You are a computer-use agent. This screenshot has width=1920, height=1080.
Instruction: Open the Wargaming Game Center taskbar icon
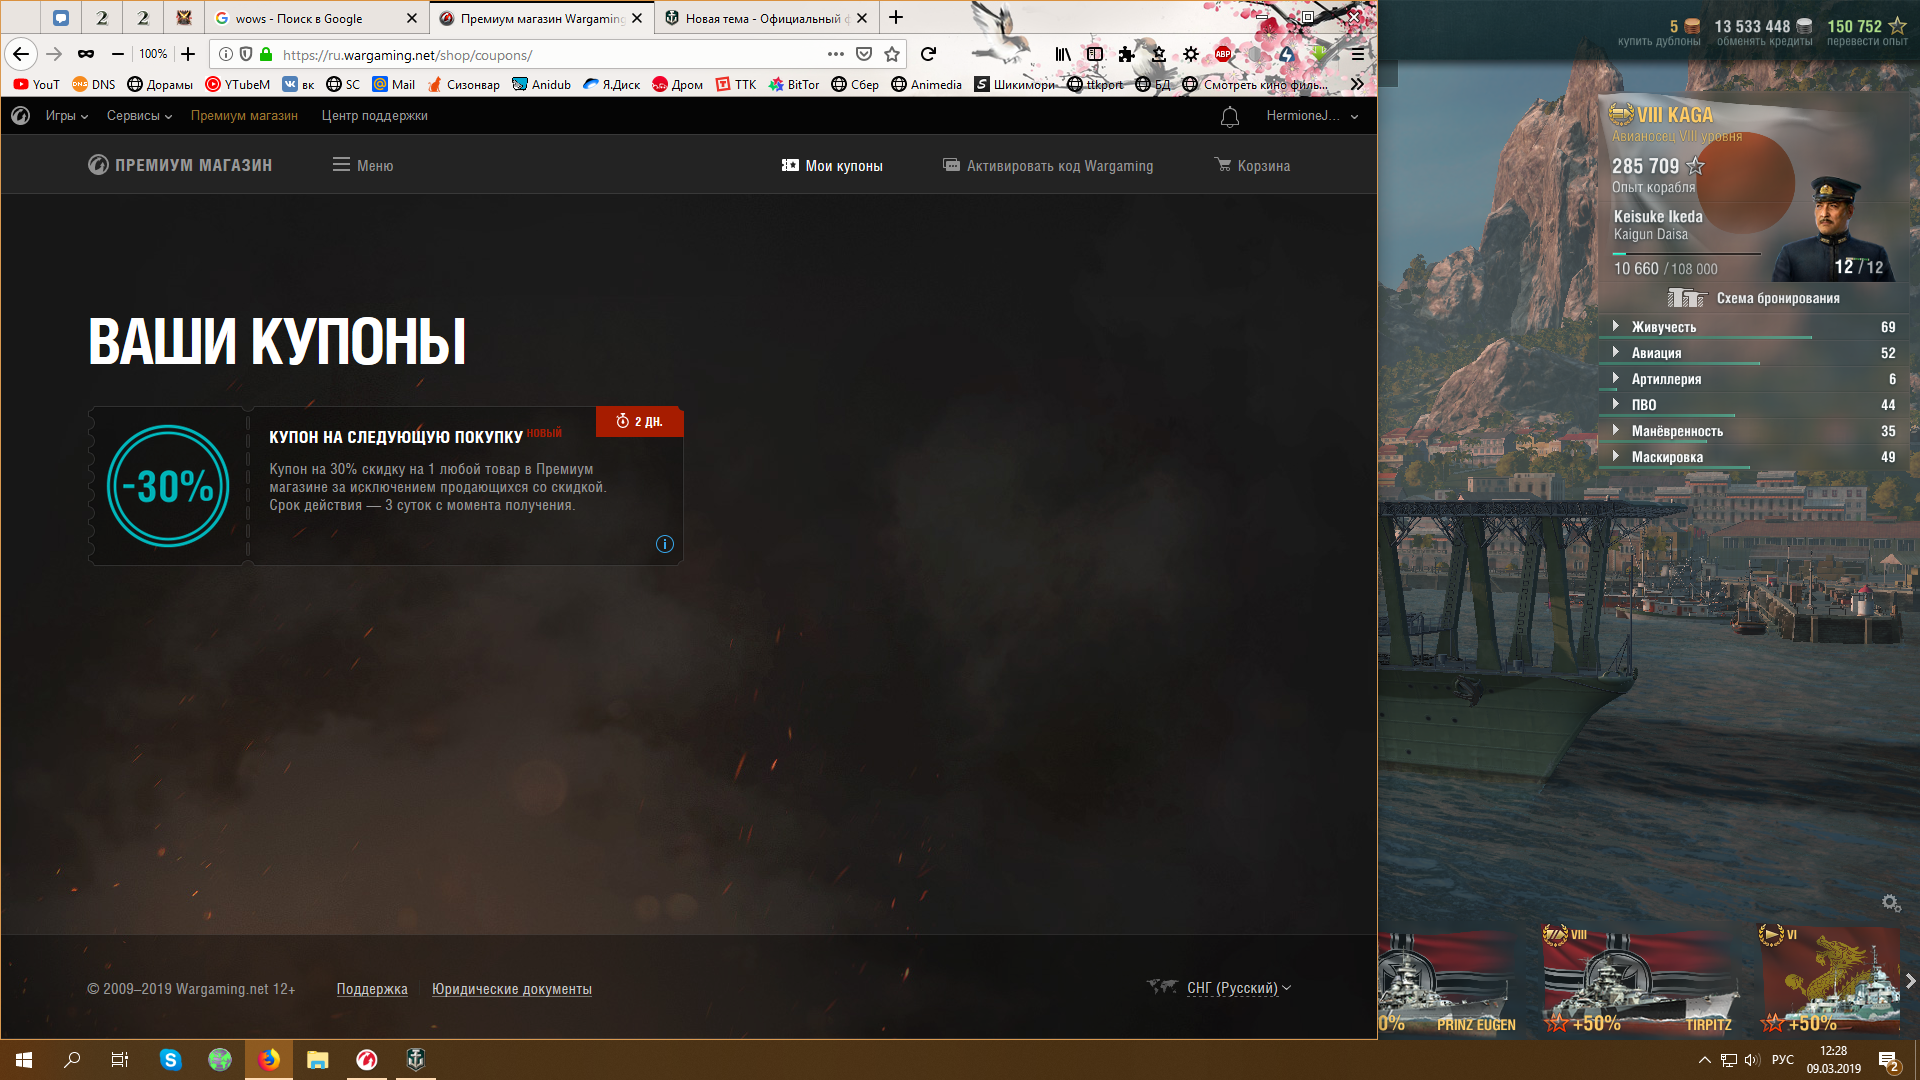(367, 1060)
